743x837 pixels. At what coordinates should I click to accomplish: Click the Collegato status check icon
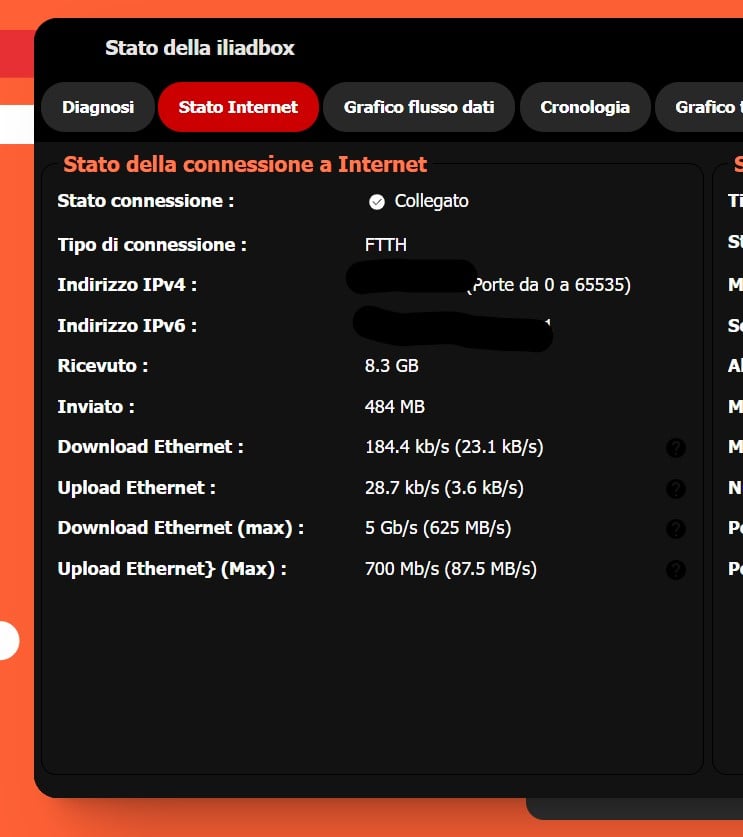(x=377, y=202)
